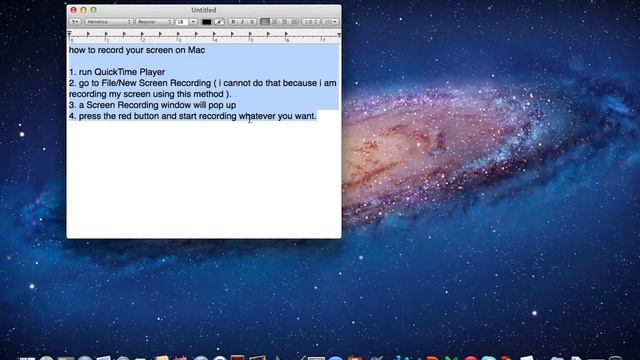This screenshot has height=360, width=640.
Task: Select the tab stop at the 4-inch mark
Action: click(214, 34)
